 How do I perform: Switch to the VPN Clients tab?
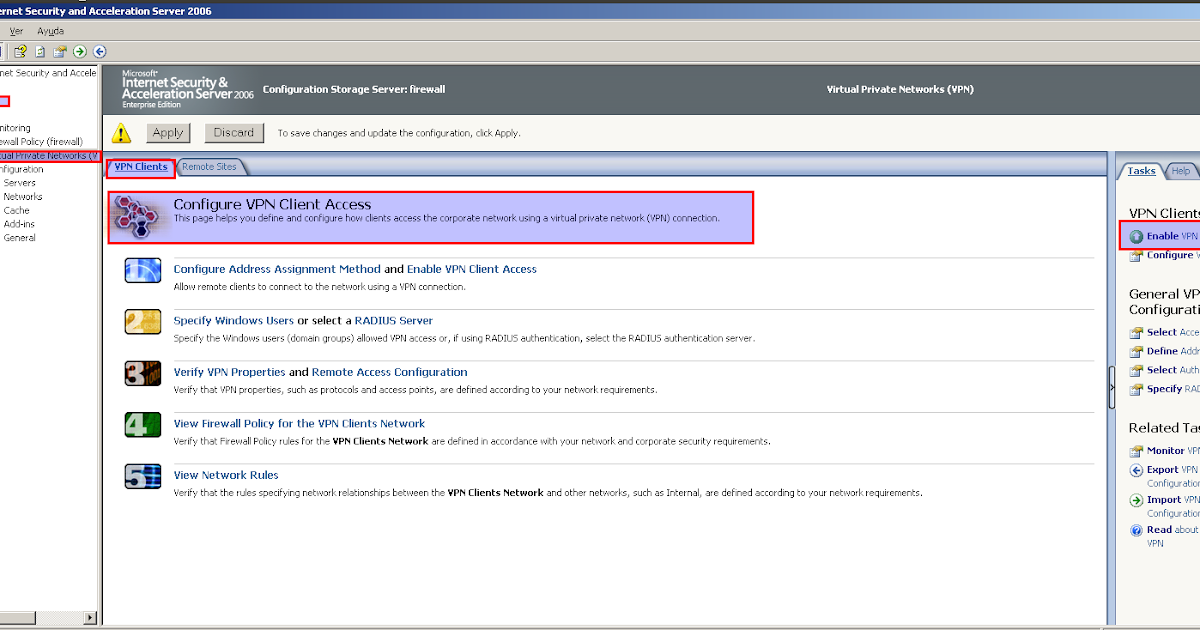pos(141,167)
